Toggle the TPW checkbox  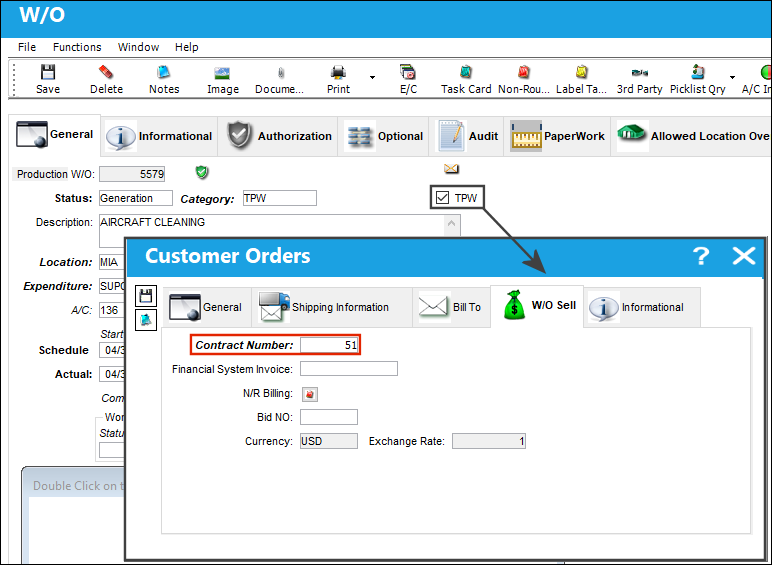point(443,198)
